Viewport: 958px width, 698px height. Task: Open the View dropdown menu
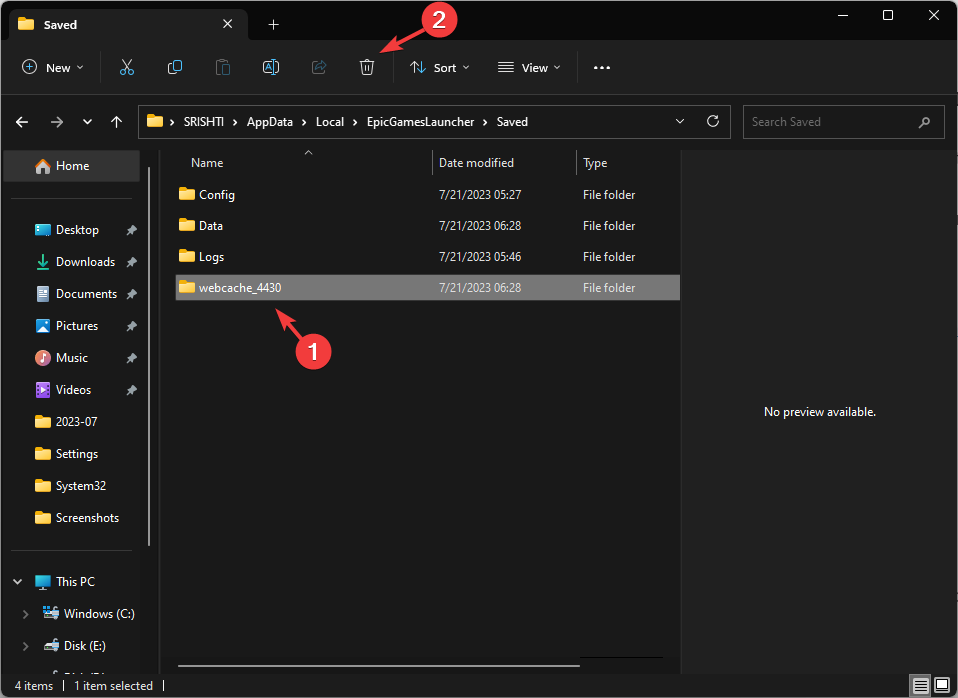coord(529,67)
